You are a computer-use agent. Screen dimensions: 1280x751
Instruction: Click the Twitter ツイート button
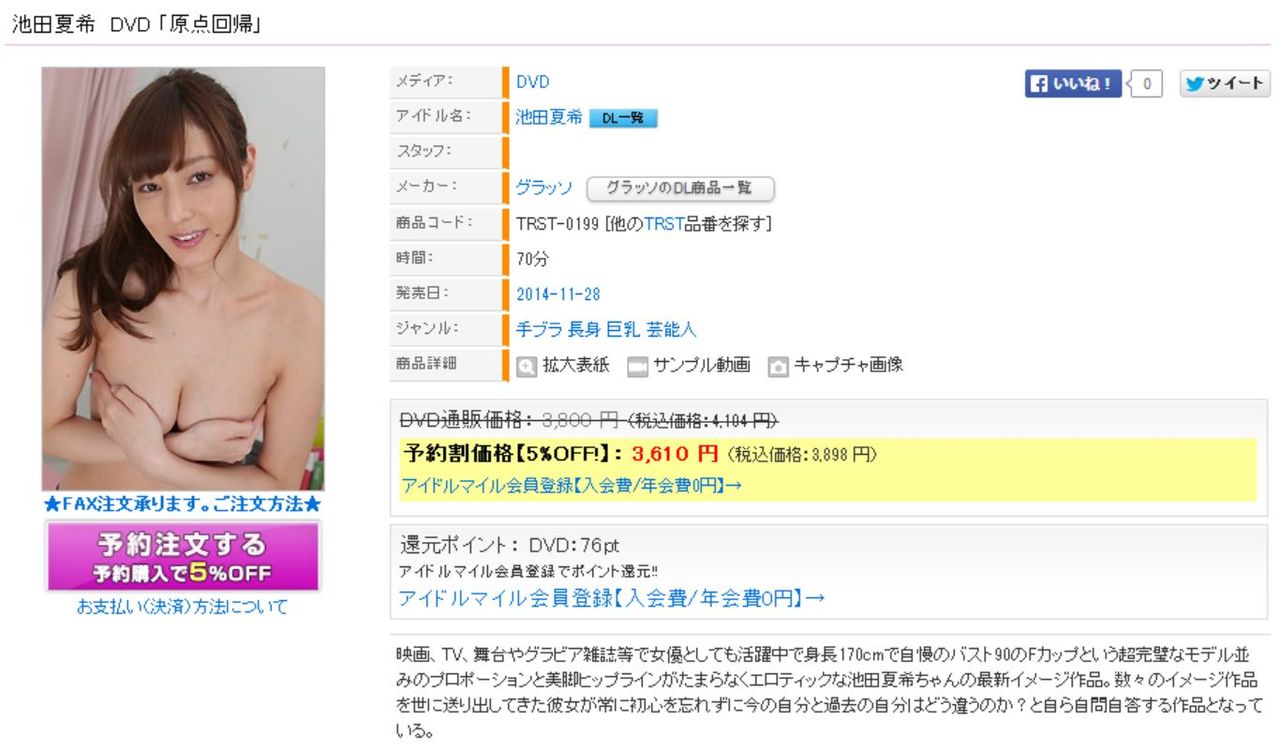pos(1225,84)
